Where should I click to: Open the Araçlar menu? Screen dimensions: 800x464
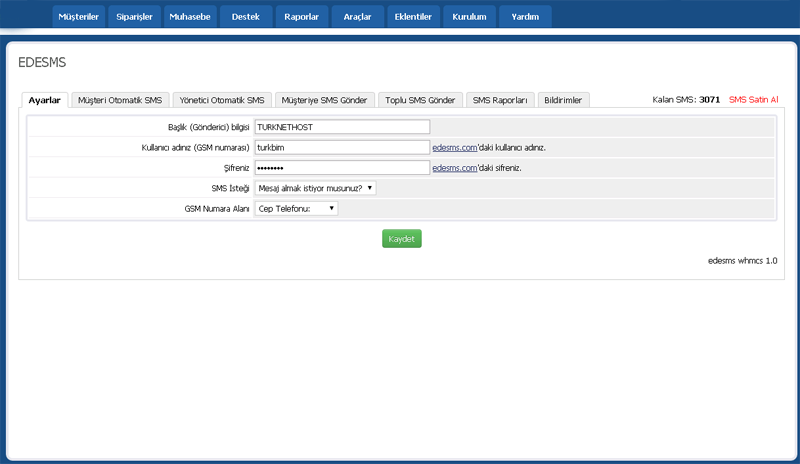[357, 17]
